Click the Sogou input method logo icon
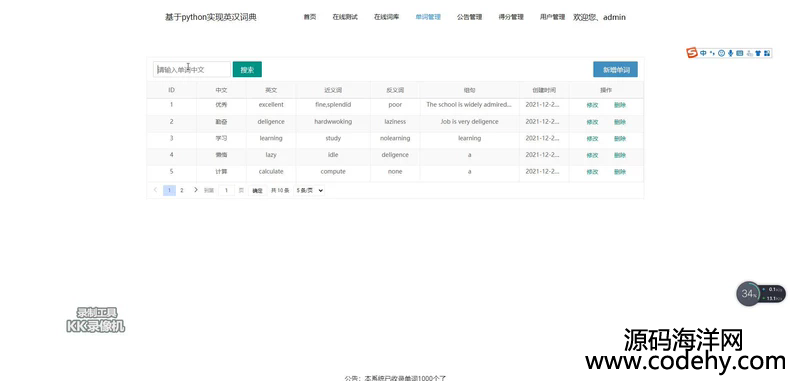Viewport: 790px width, 381px height. point(692,52)
